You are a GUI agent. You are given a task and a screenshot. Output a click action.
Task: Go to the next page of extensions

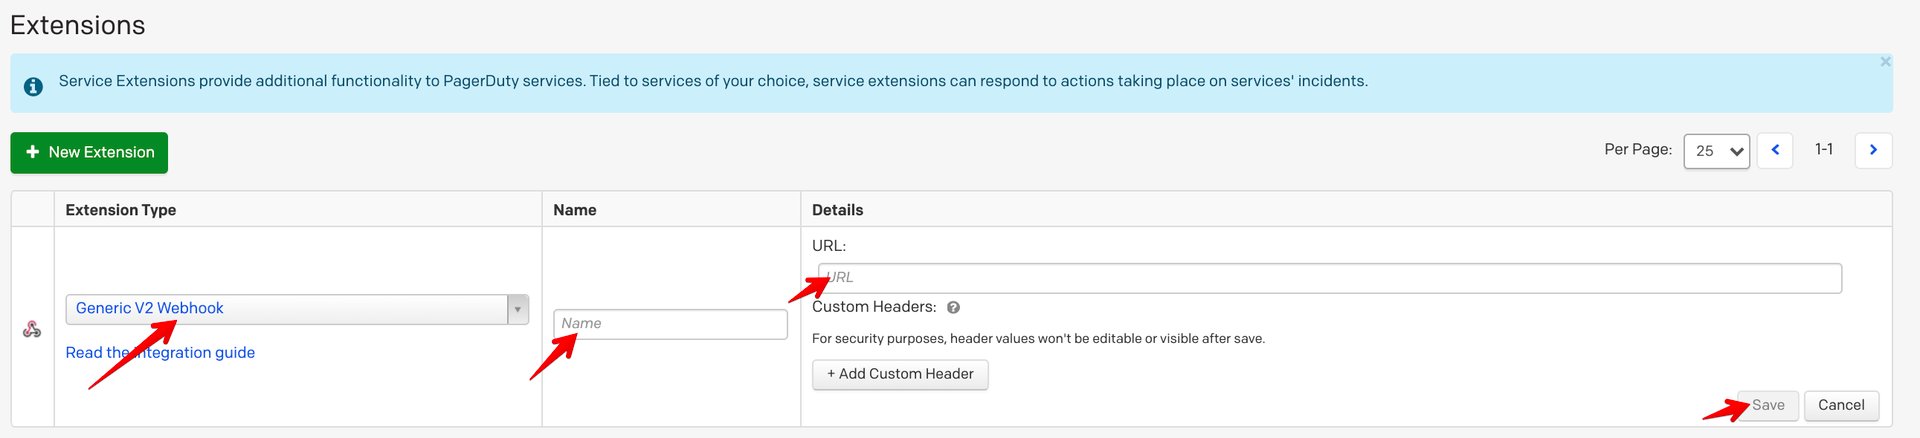[1873, 150]
